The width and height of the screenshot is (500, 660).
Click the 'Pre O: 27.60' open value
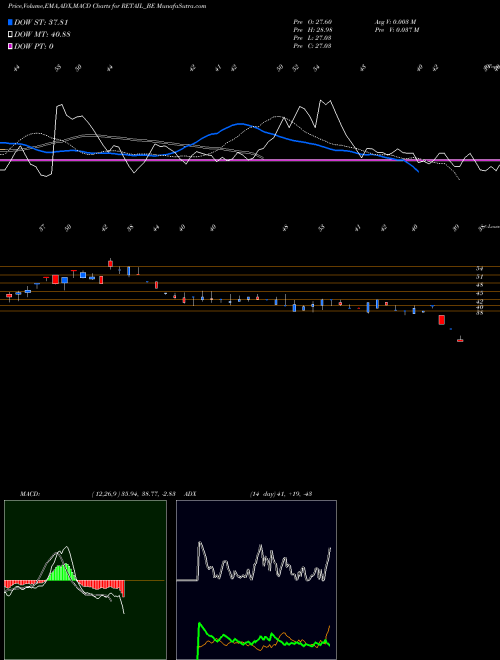[313, 22]
